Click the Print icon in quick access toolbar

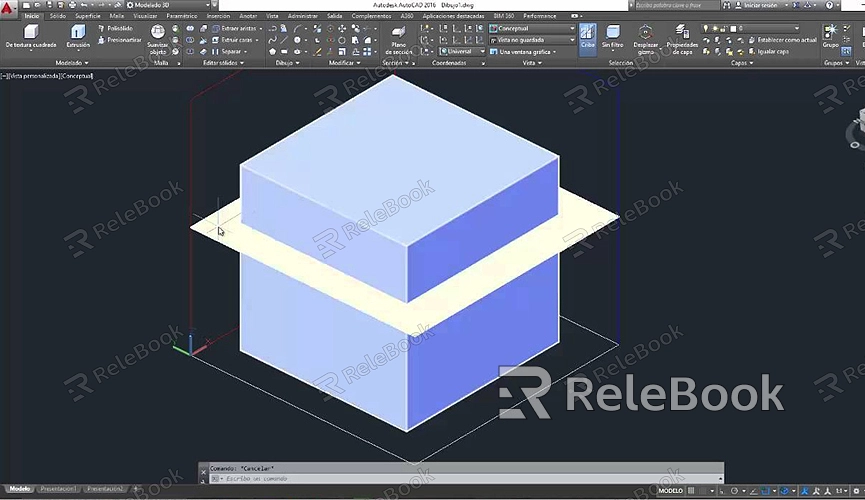pos(72,5)
